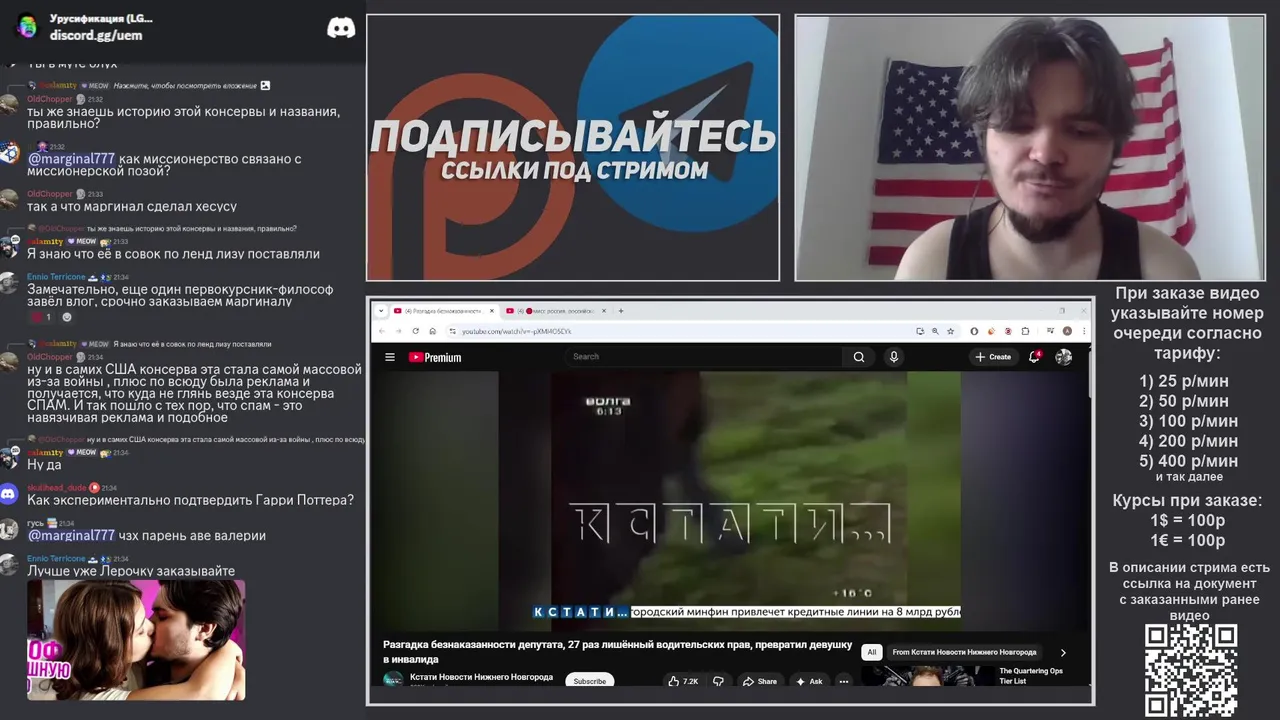Click the YouTube Premium logo
The width and height of the screenshot is (1280, 720).
(x=435, y=357)
